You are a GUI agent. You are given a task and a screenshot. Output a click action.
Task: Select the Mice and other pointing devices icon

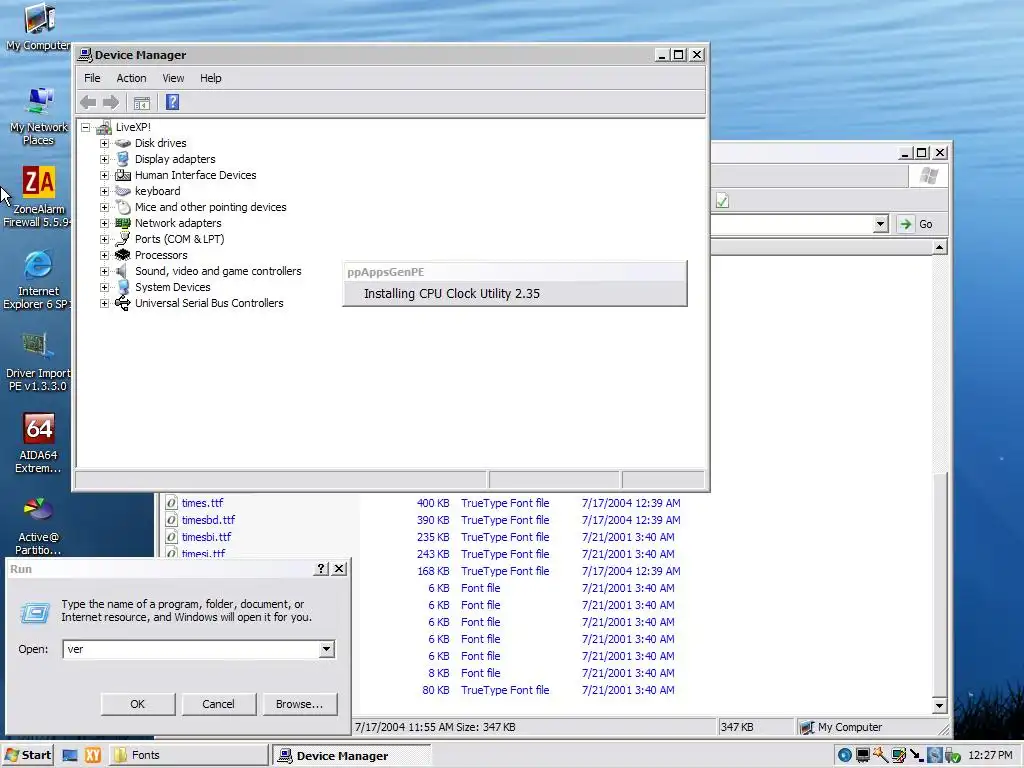click(123, 207)
